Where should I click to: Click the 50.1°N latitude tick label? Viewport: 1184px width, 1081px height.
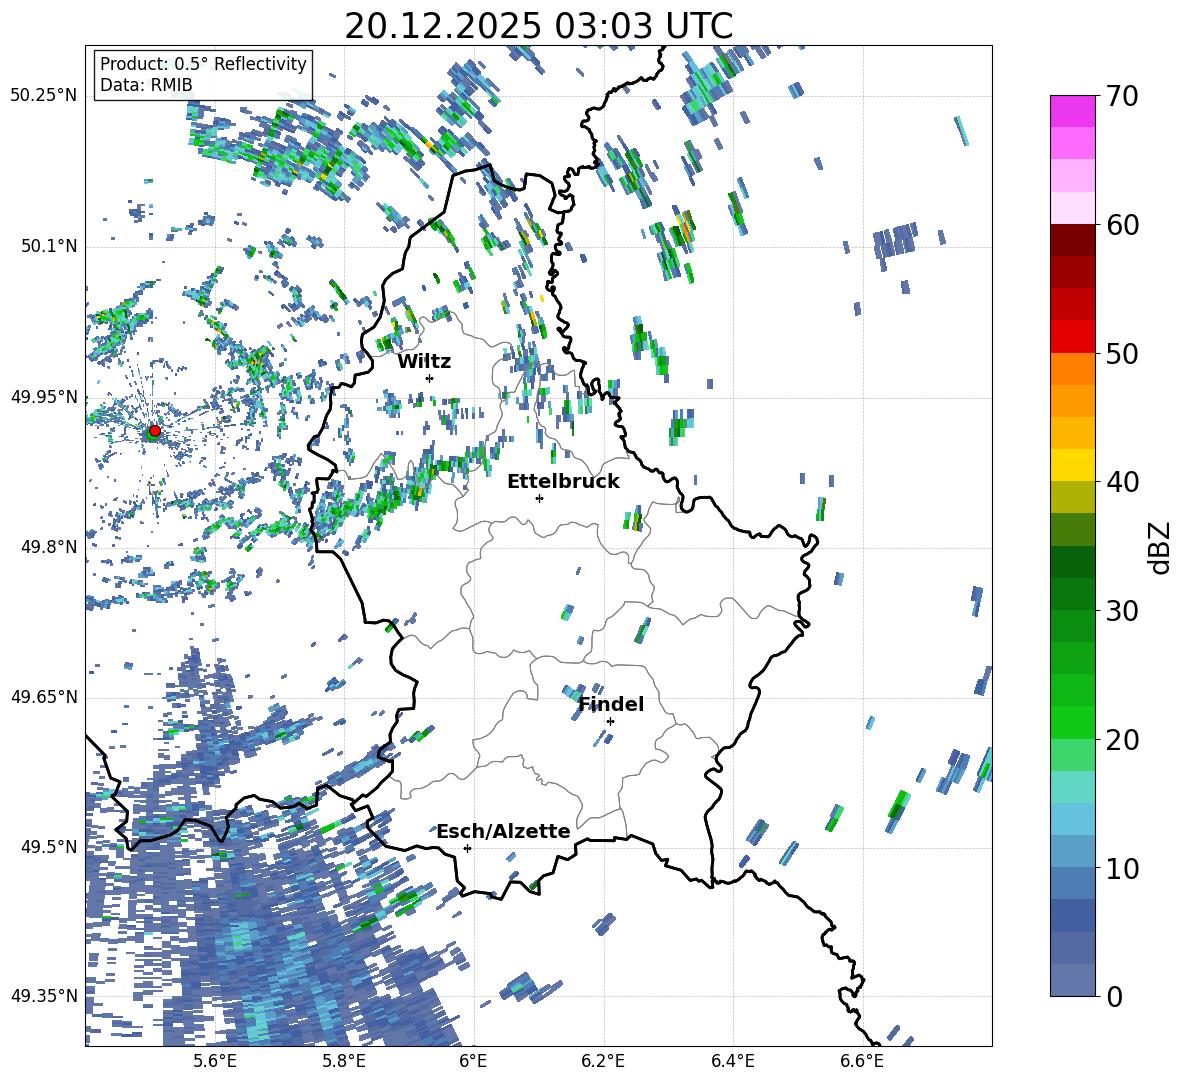[49, 247]
